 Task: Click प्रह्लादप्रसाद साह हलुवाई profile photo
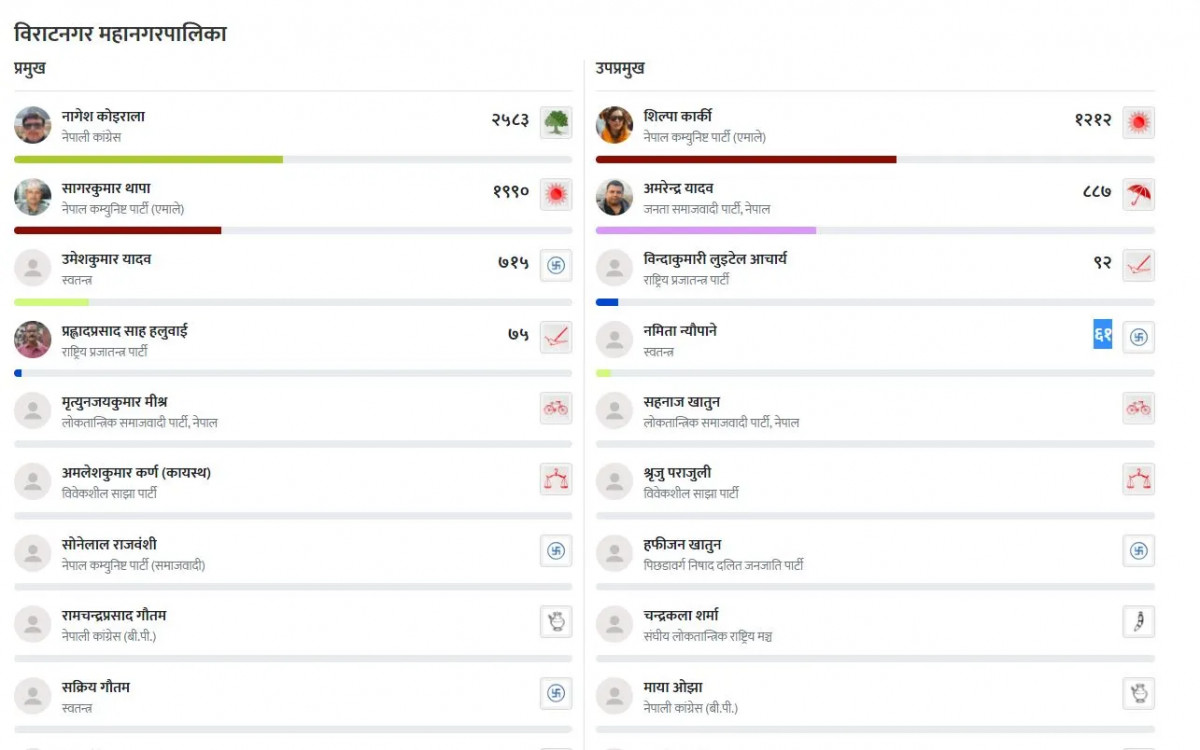pos(33,340)
